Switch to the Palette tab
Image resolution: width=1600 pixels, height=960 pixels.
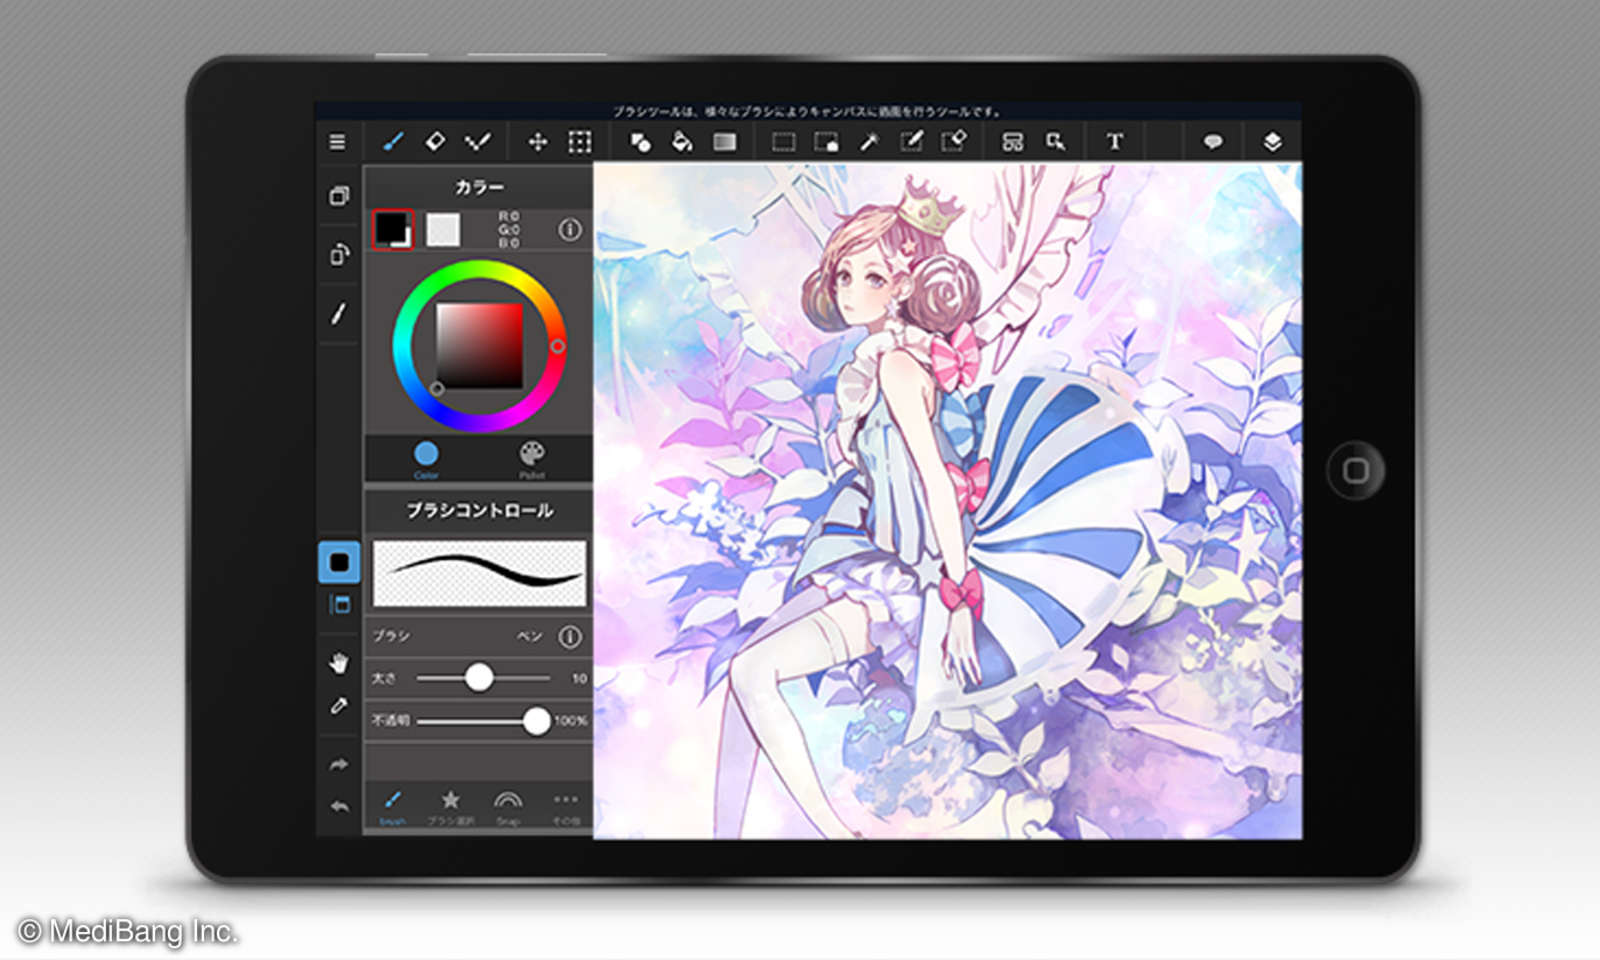click(x=532, y=458)
